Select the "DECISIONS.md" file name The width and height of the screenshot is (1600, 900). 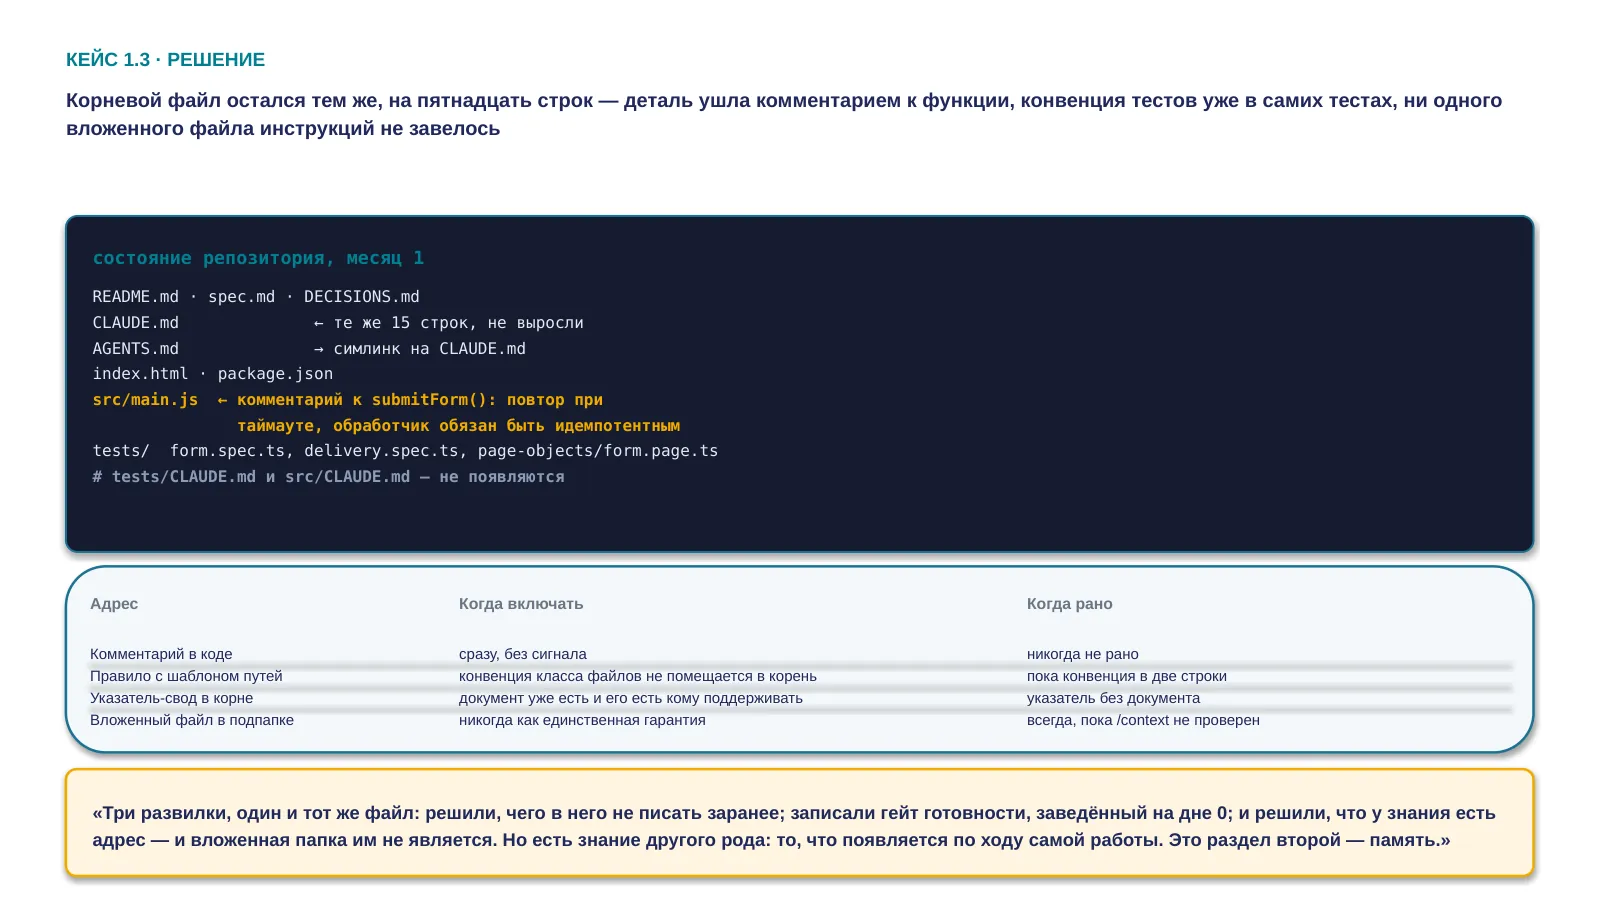pos(362,297)
